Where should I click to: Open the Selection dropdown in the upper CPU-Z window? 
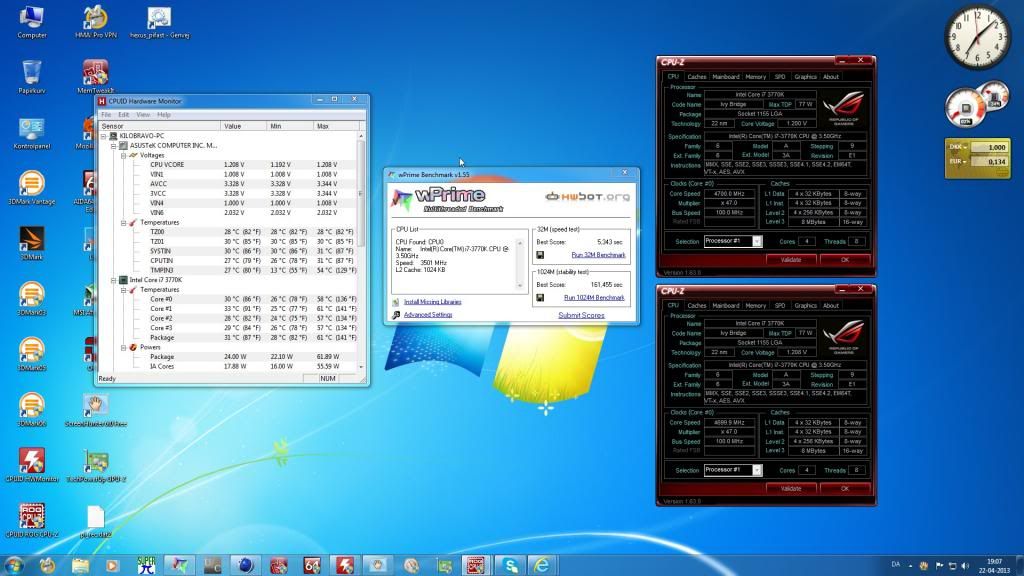pos(756,242)
